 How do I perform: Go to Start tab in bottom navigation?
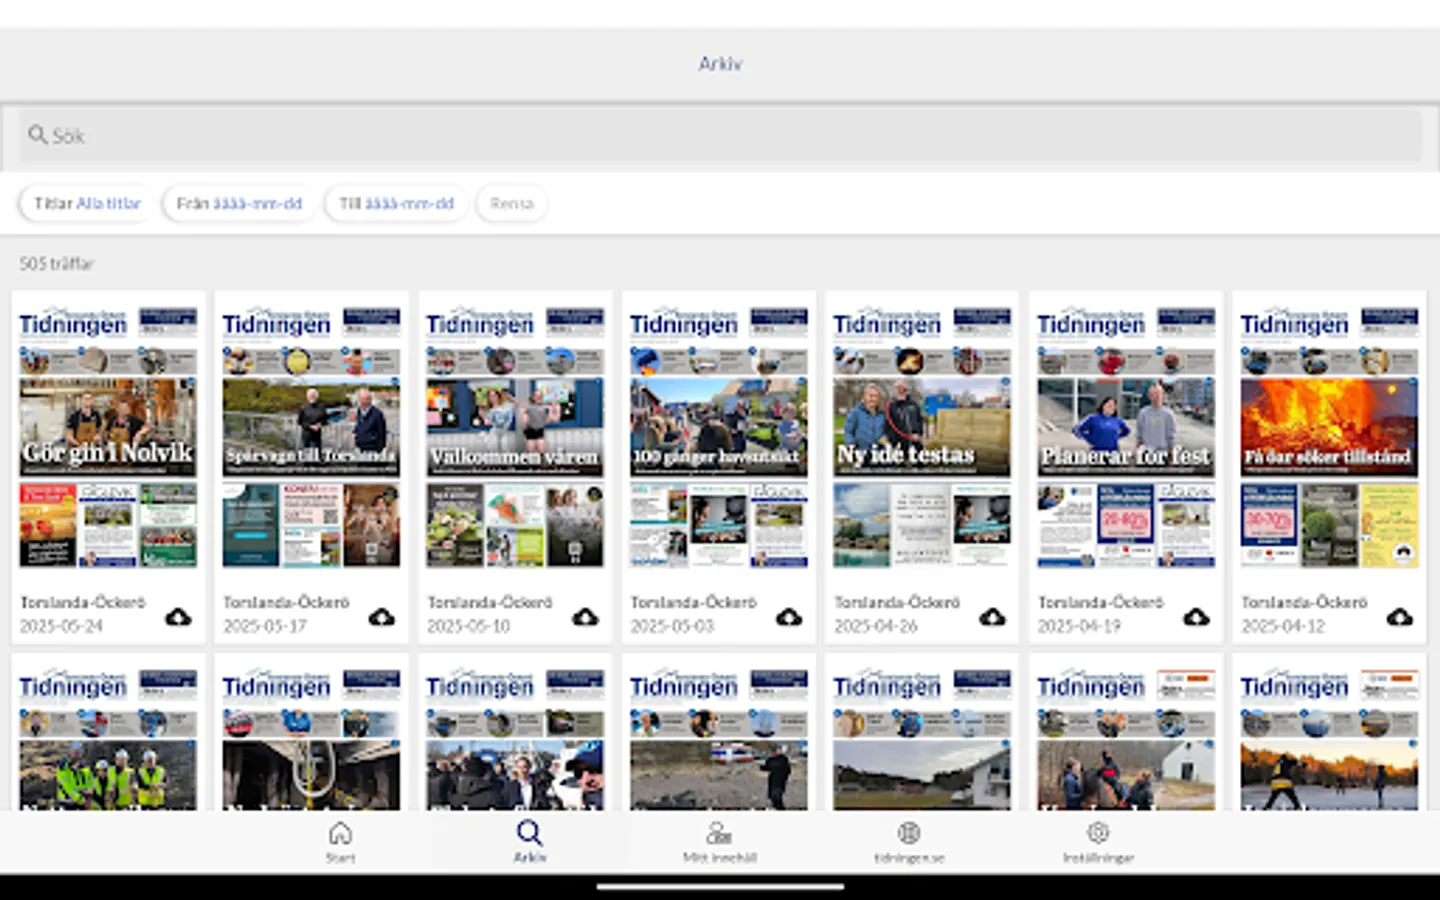(340, 841)
